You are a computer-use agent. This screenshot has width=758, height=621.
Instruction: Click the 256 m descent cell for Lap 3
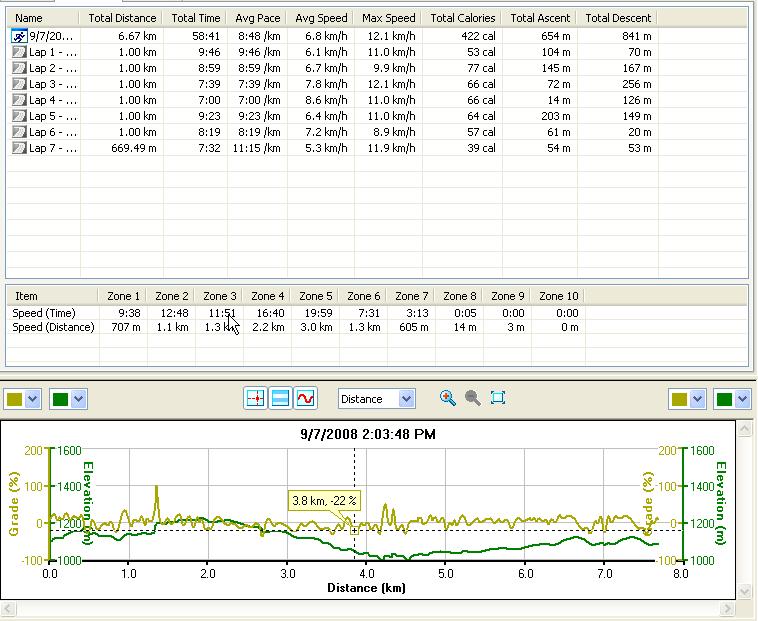click(x=637, y=84)
